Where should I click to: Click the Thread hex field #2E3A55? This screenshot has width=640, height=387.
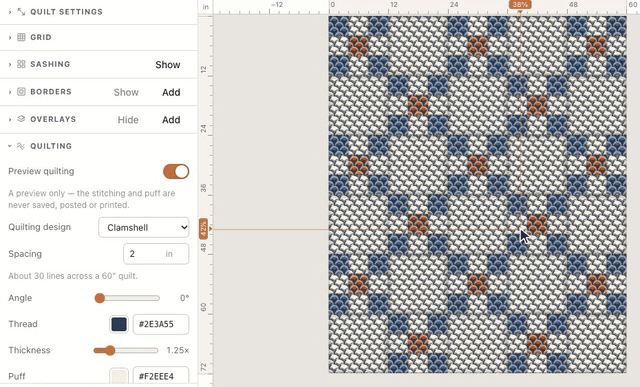click(x=161, y=325)
